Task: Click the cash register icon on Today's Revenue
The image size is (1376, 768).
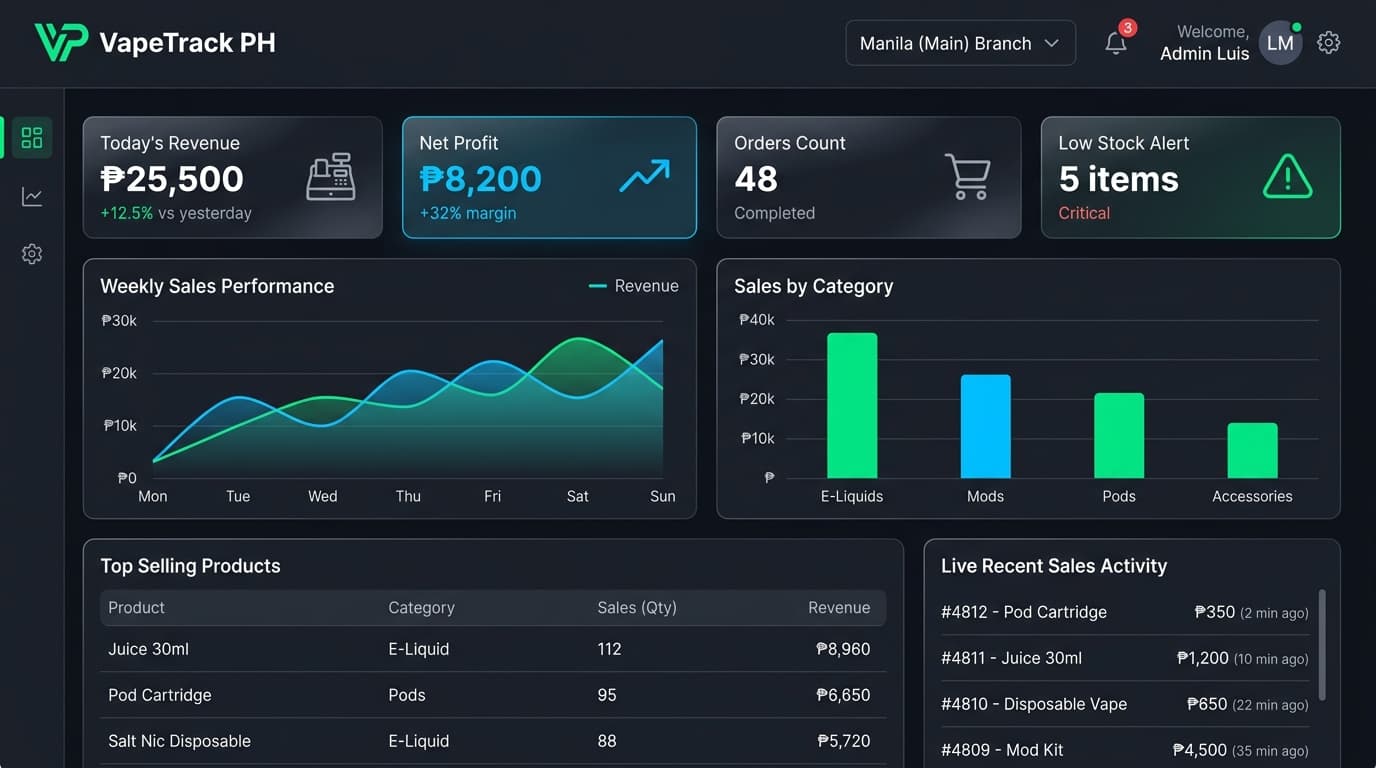Action: (331, 177)
